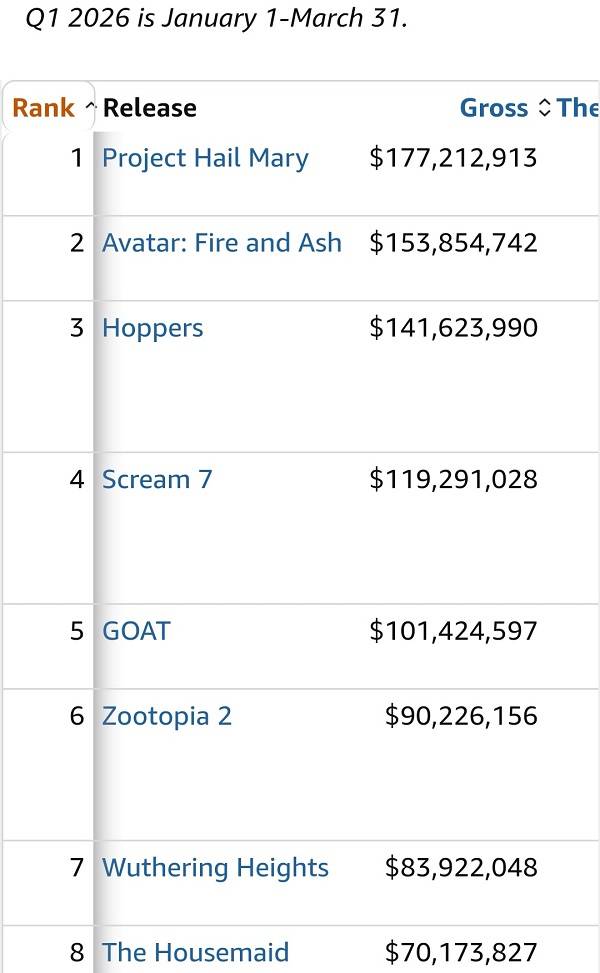The height and width of the screenshot is (973, 600).
Task: Open Zootopia 2 release page
Action: point(166,716)
